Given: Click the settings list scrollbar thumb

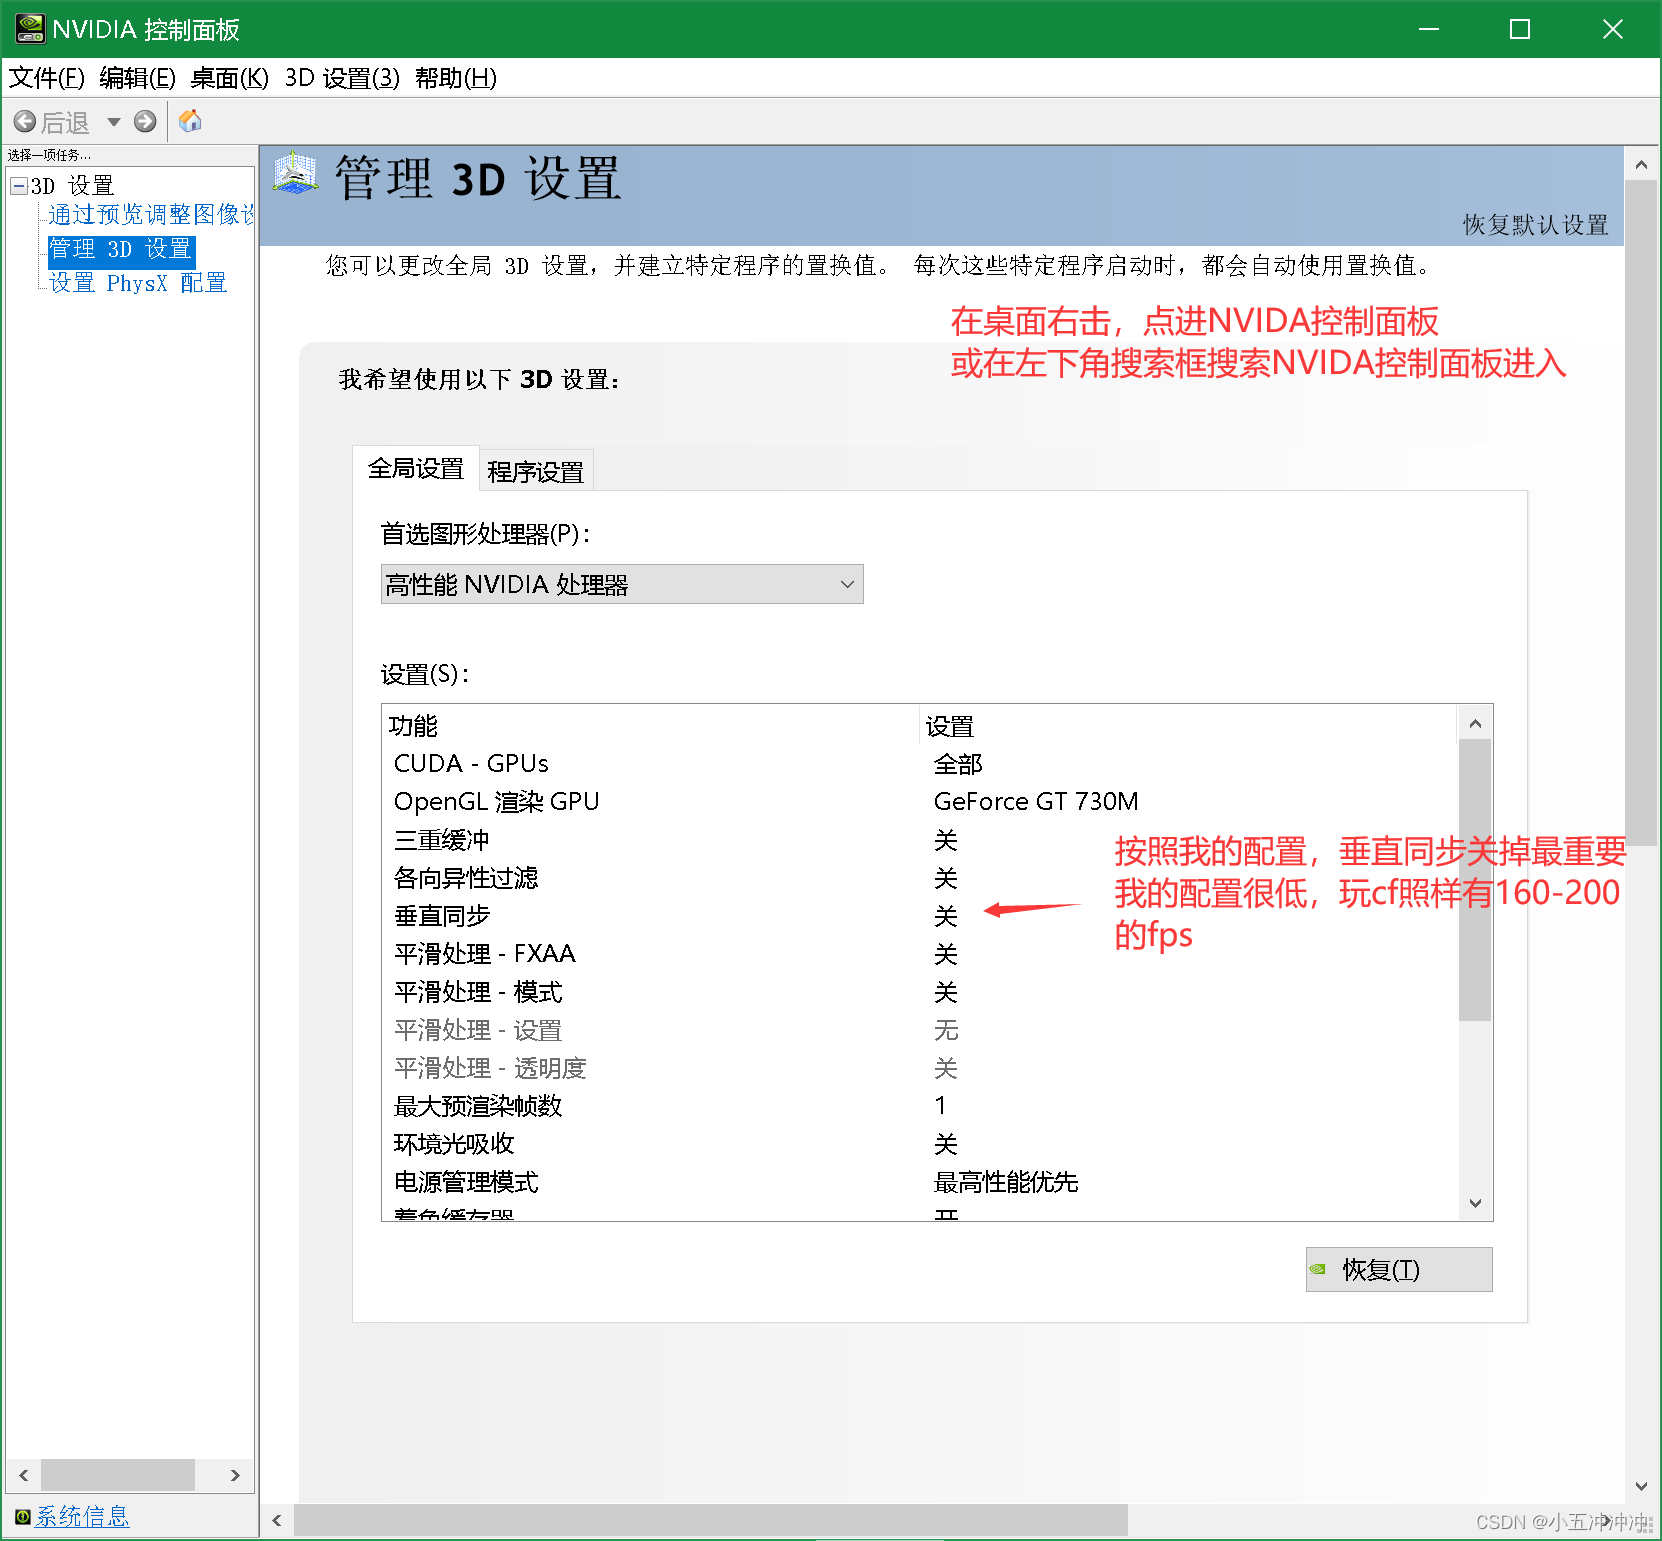Looking at the screenshot, I should pos(1475,880).
